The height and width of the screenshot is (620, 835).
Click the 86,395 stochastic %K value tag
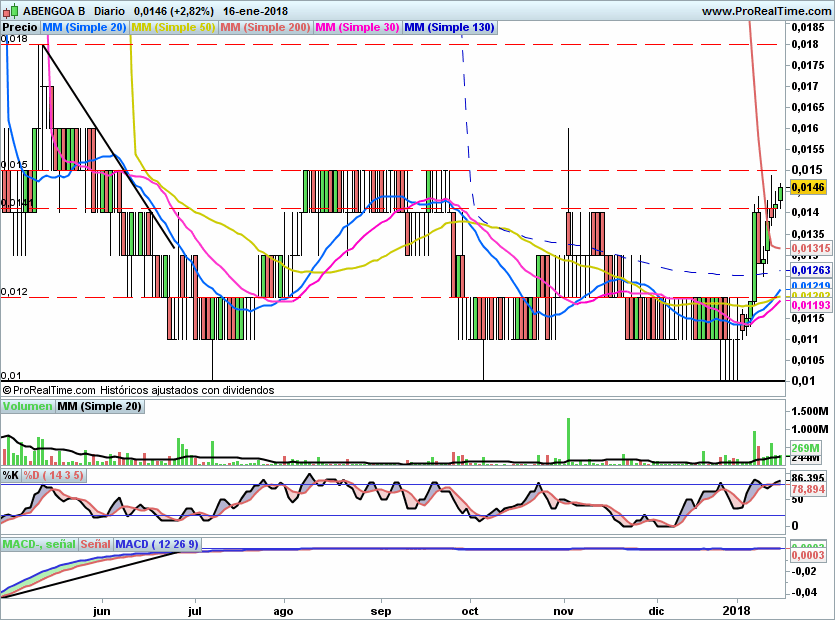[808, 477]
